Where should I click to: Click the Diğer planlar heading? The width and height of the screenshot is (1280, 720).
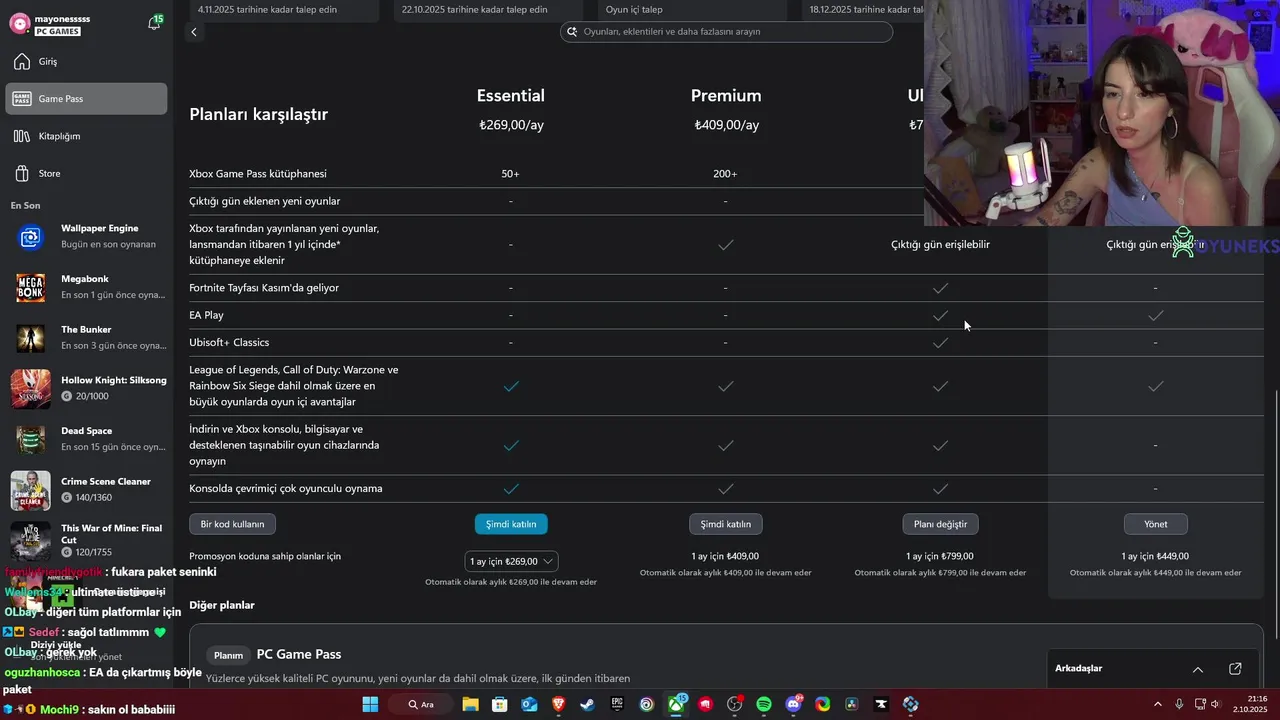[222, 605]
